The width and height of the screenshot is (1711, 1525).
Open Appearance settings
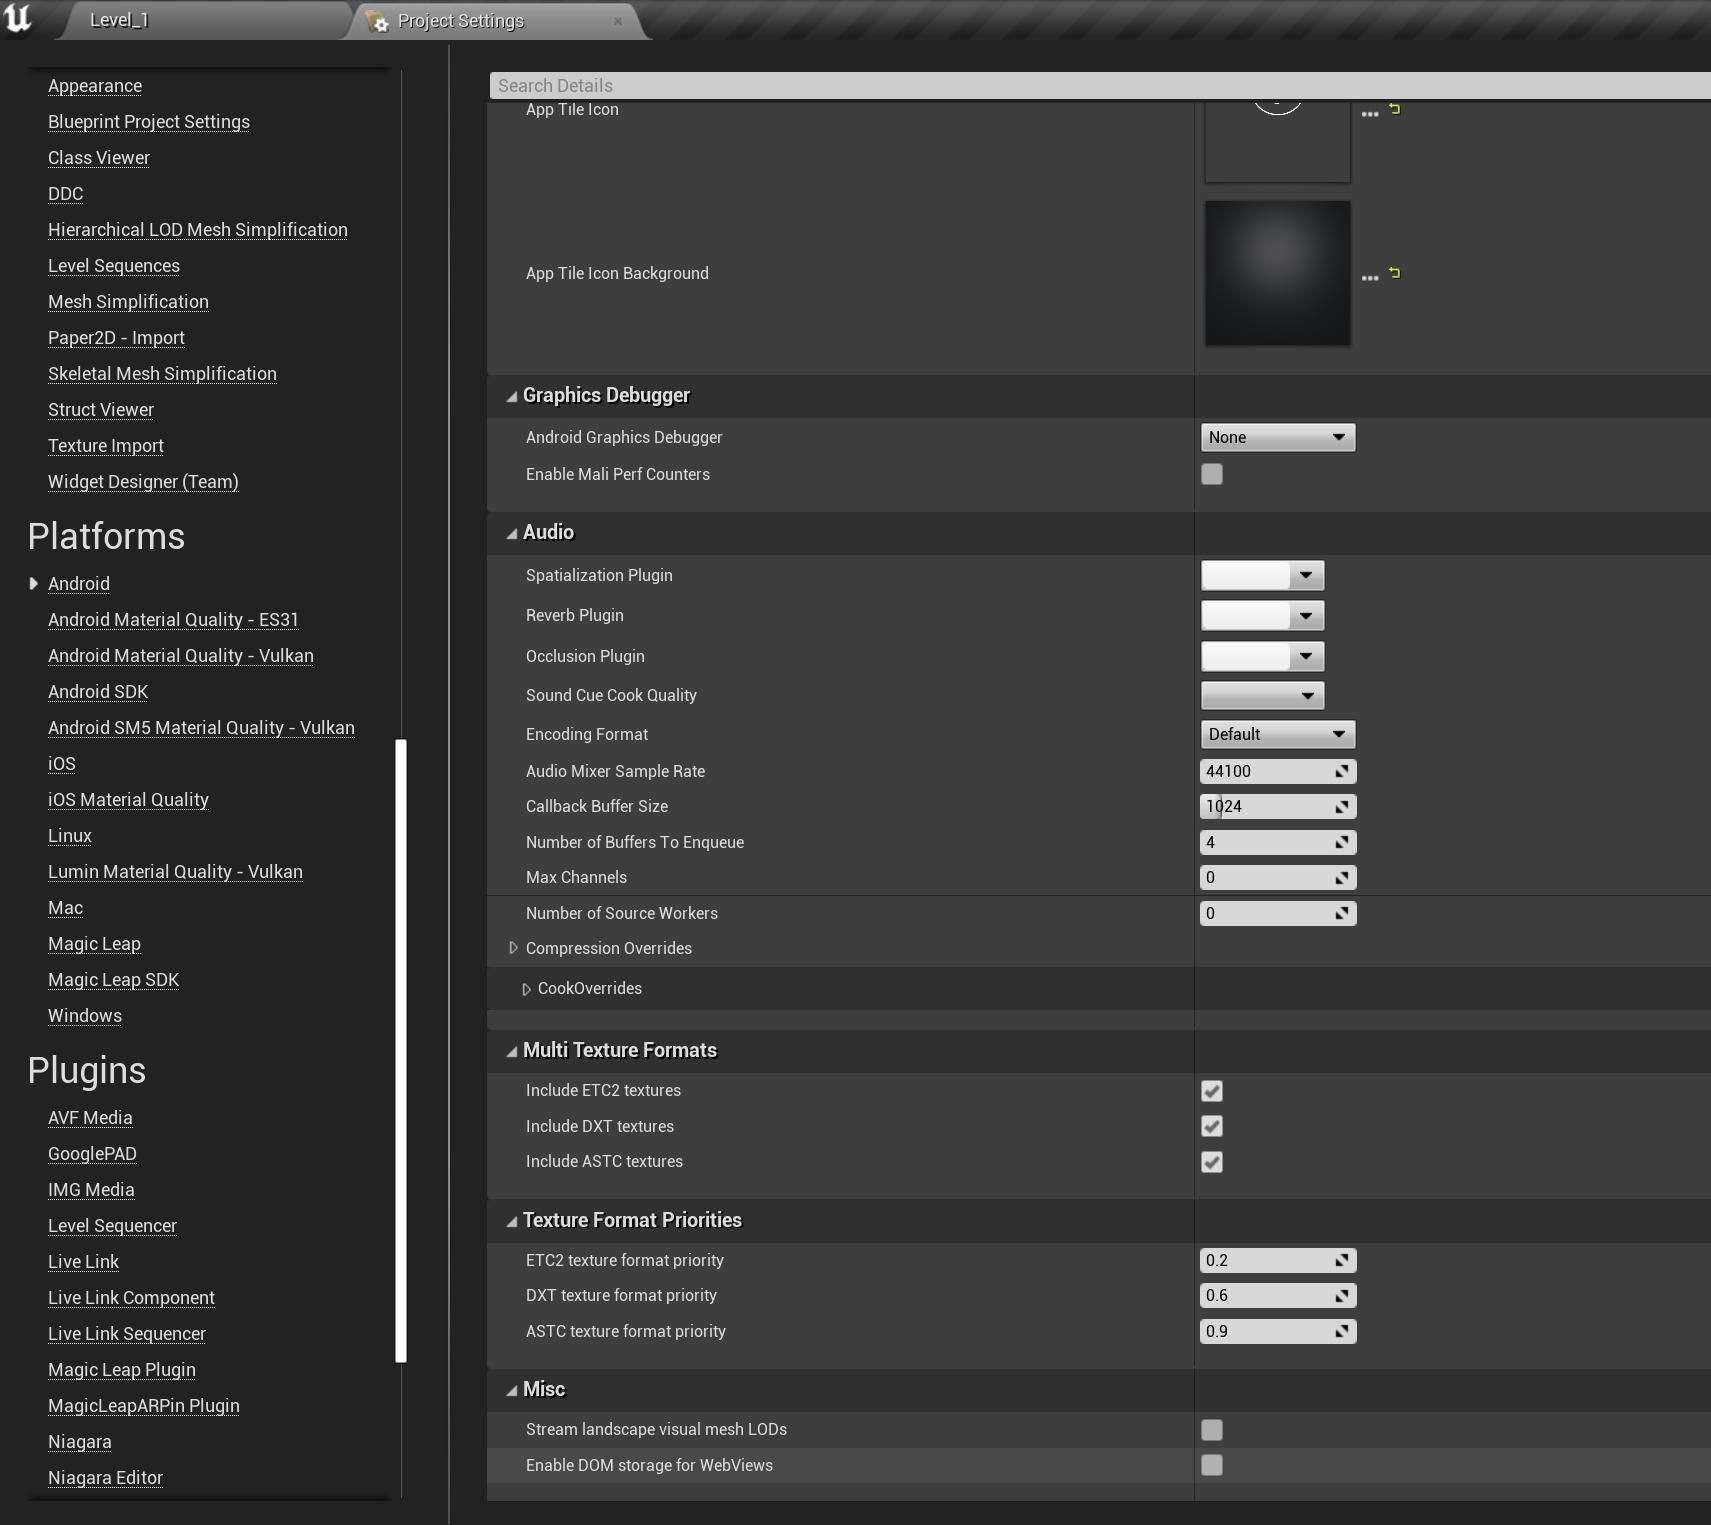(x=95, y=86)
